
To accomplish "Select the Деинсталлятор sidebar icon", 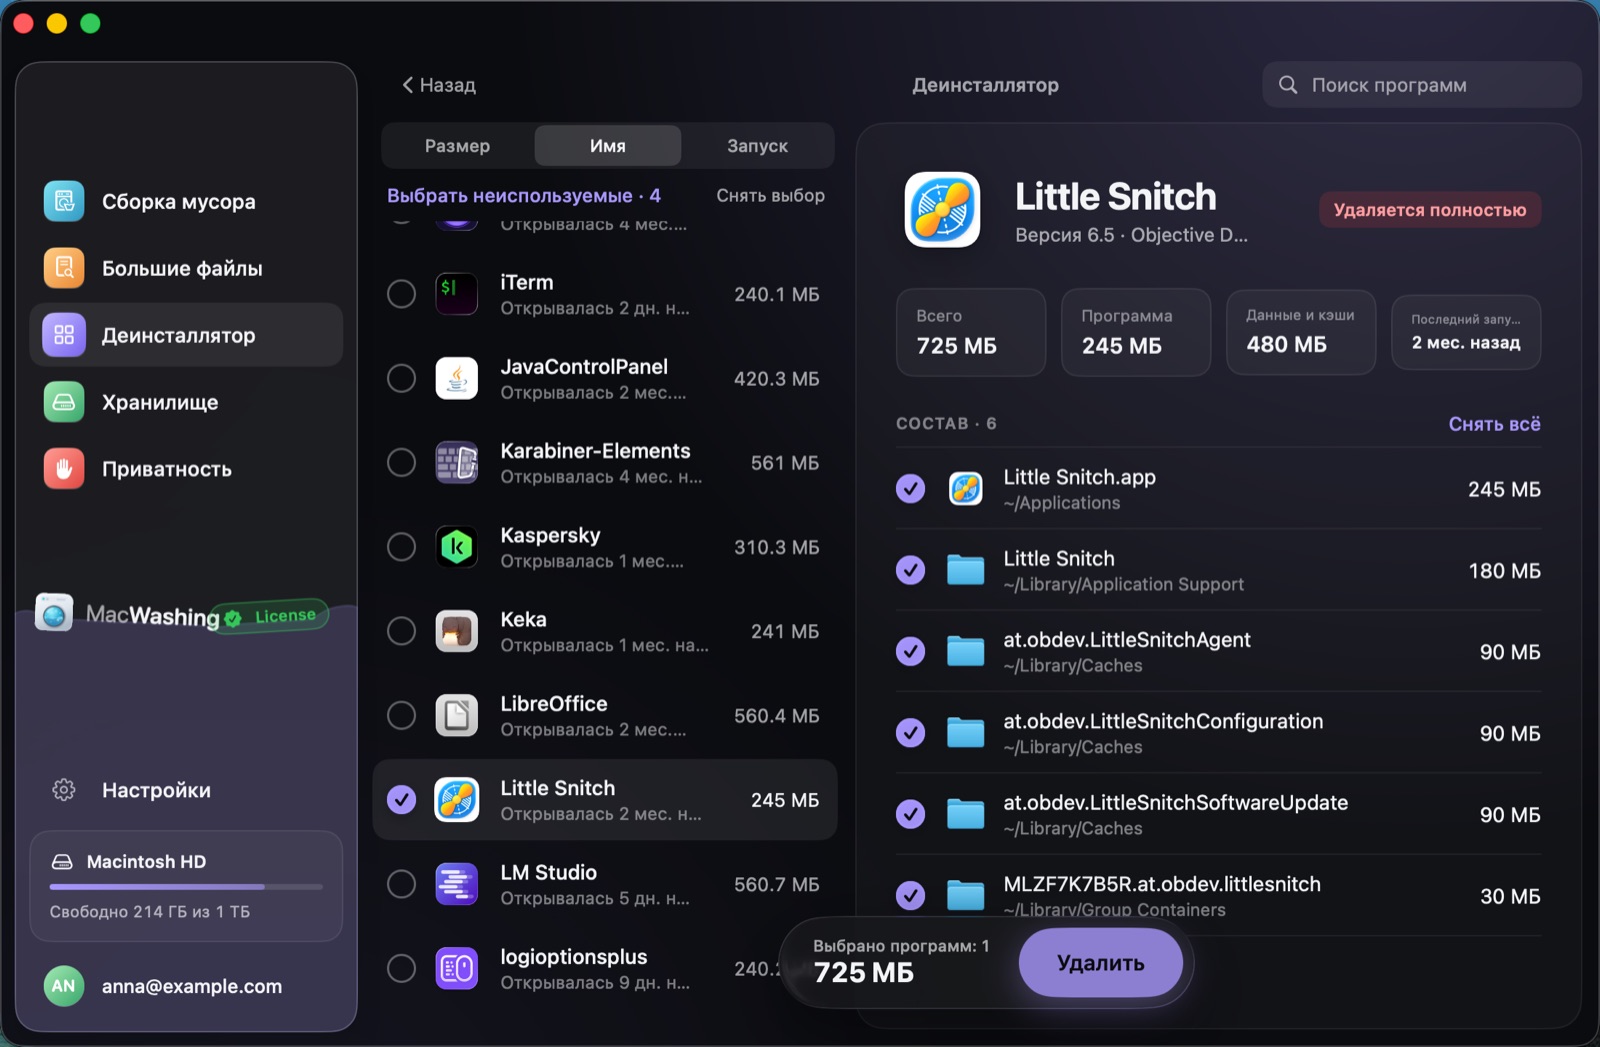I will click(64, 335).
